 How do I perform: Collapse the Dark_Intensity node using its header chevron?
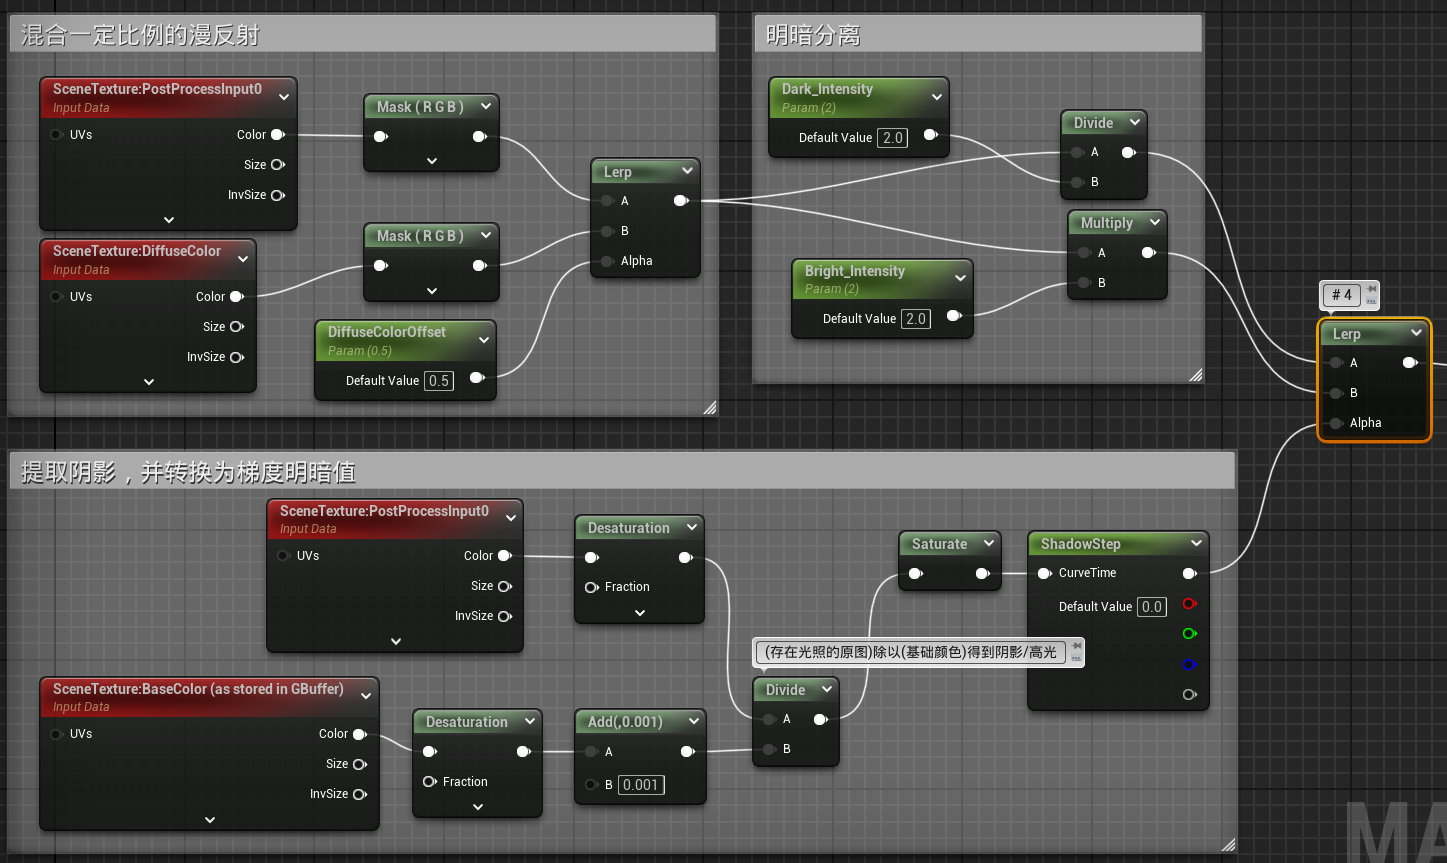[937, 97]
